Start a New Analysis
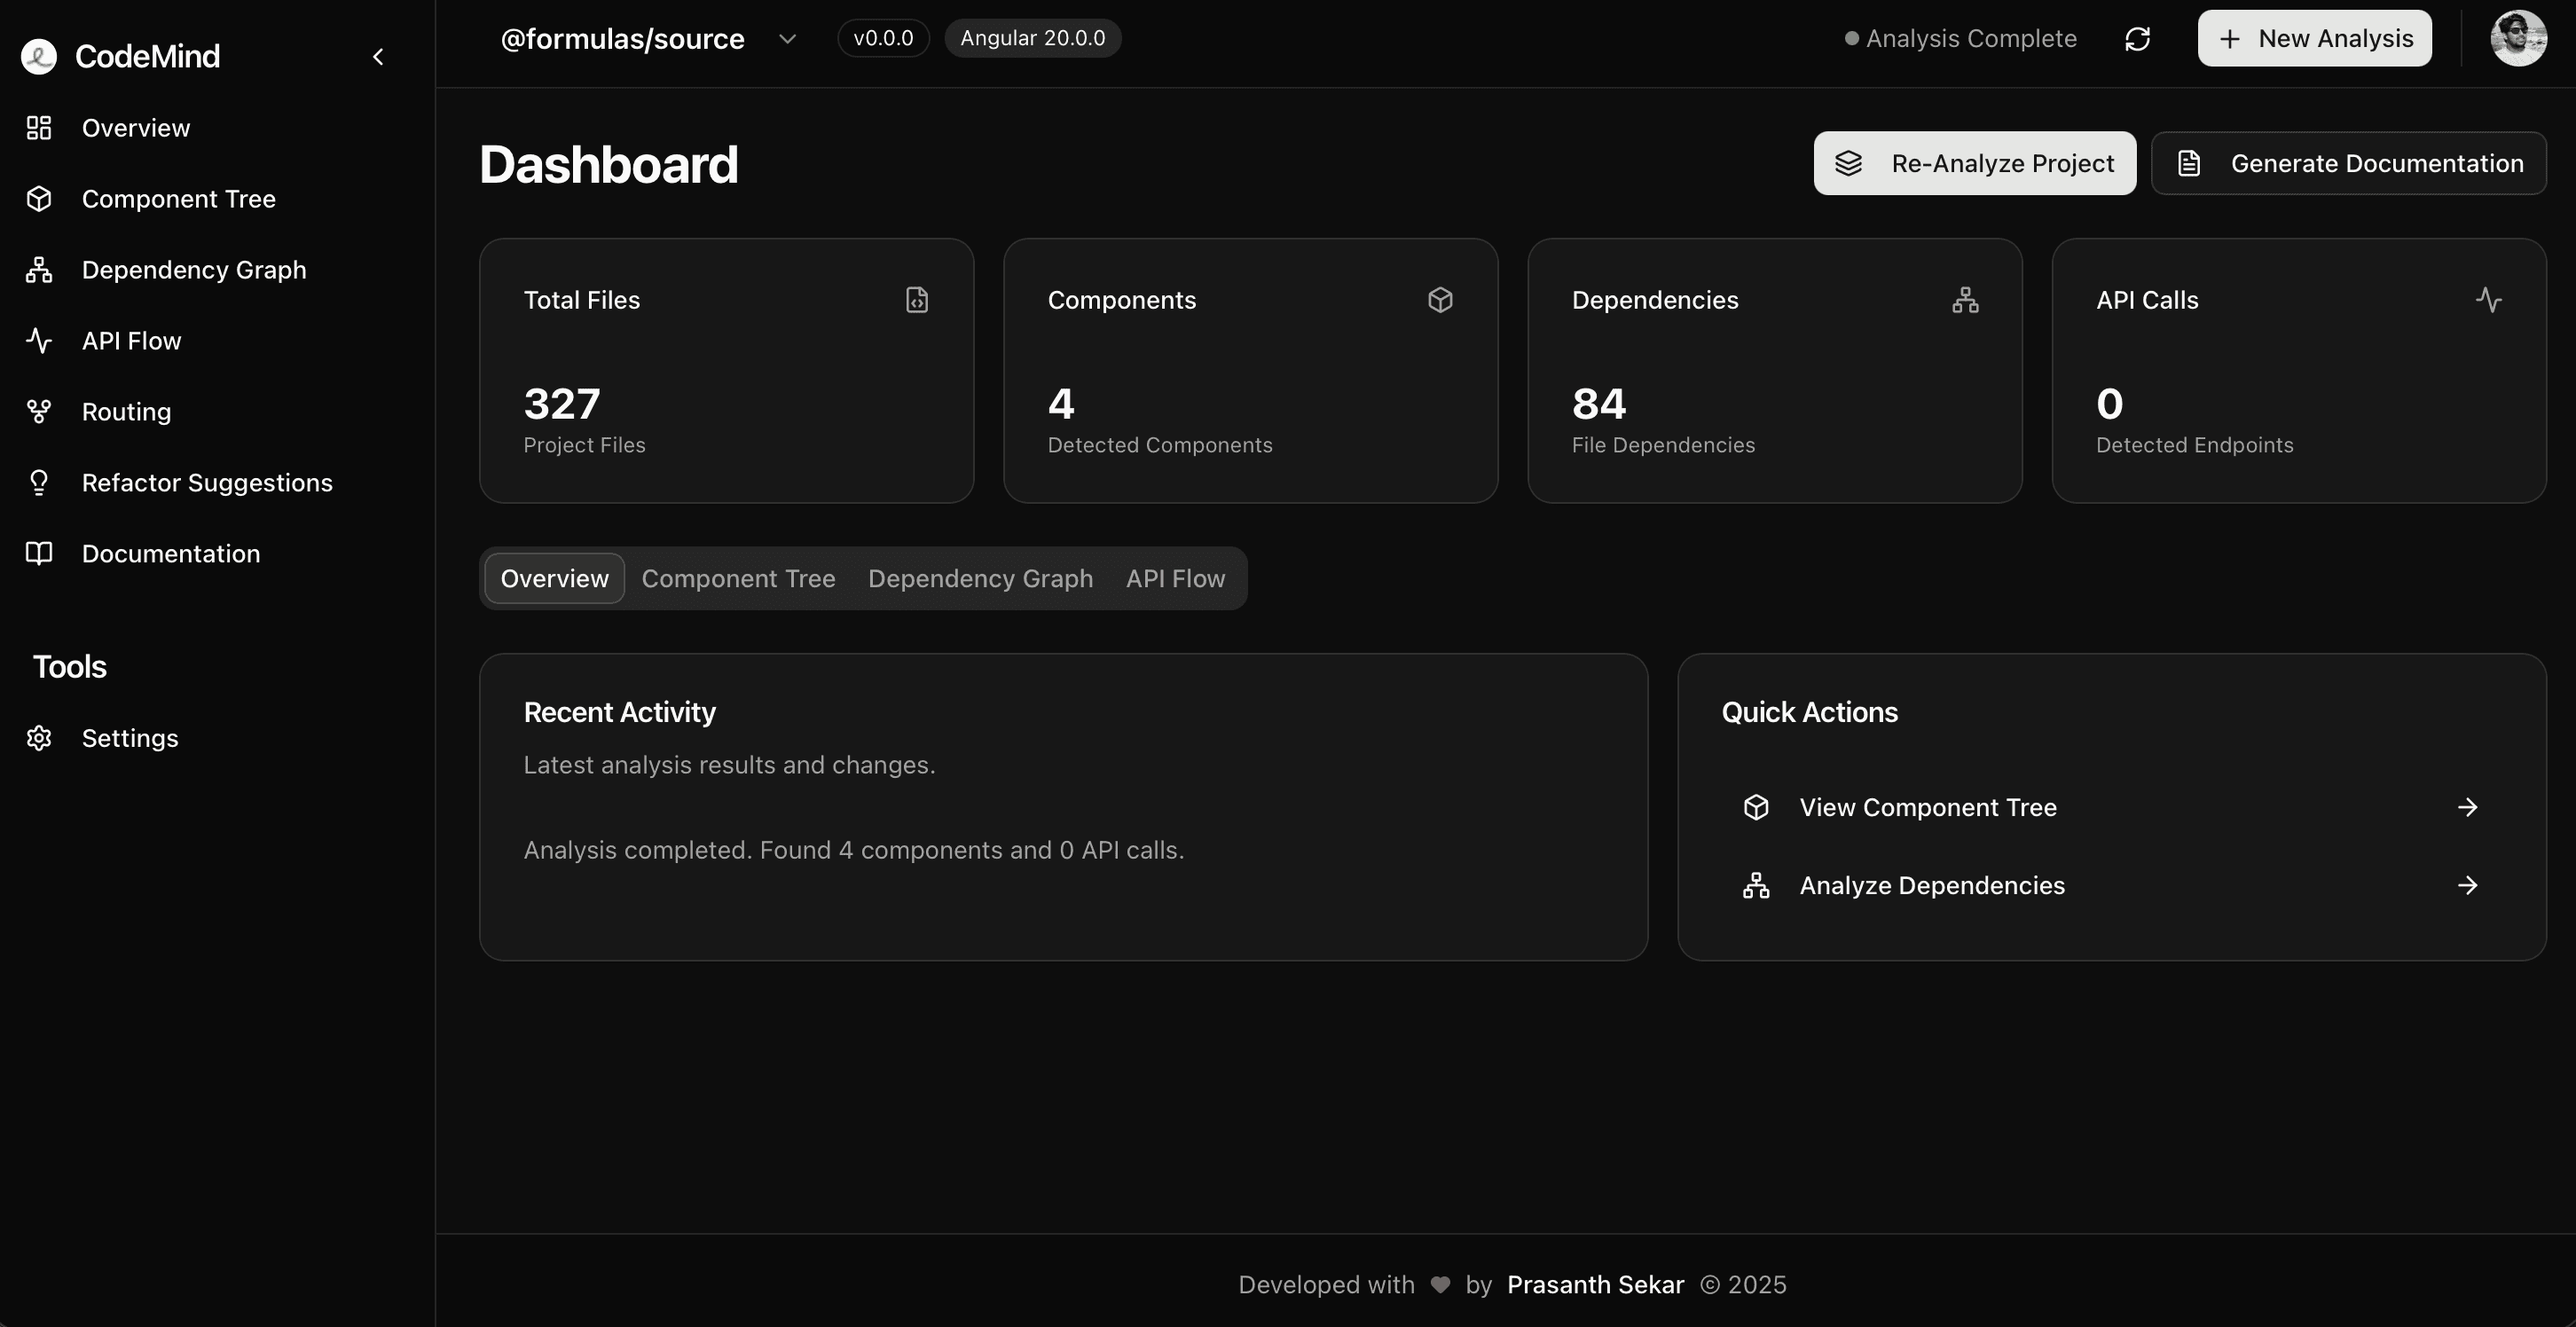The width and height of the screenshot is (2576, 1327). (2314, 39)
